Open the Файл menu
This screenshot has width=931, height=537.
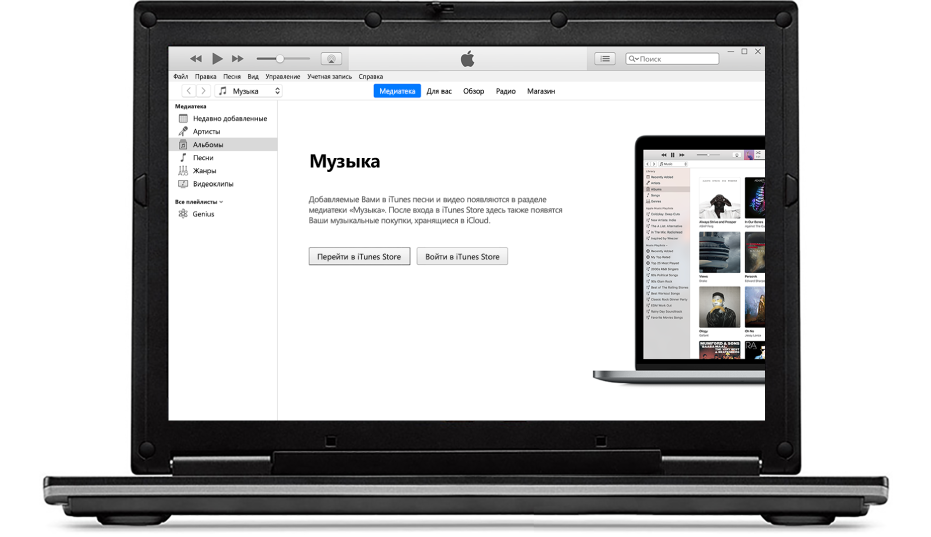pos(180,77)
